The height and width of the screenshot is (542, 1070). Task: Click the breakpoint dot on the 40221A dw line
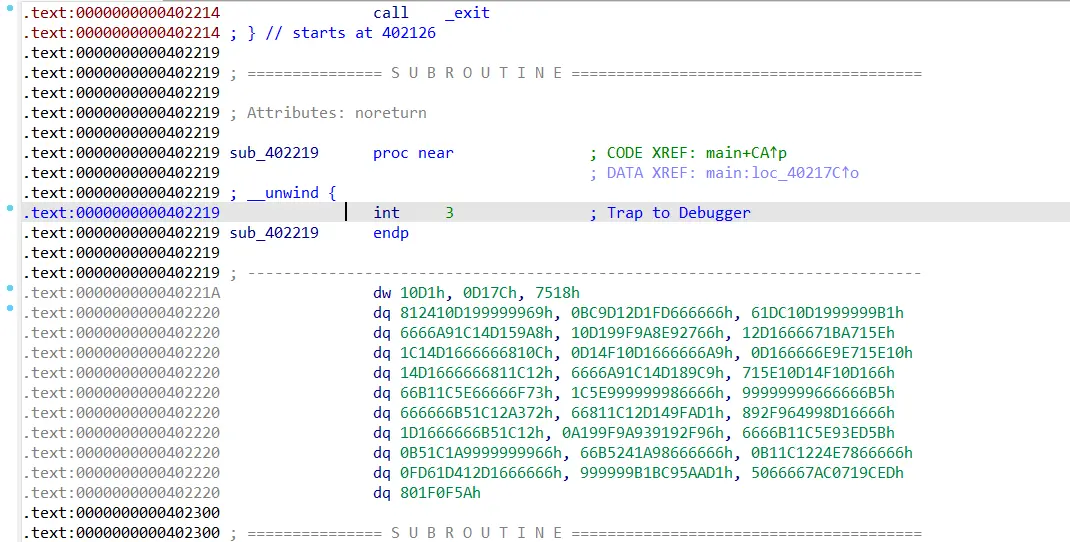[x=10, y=288]
